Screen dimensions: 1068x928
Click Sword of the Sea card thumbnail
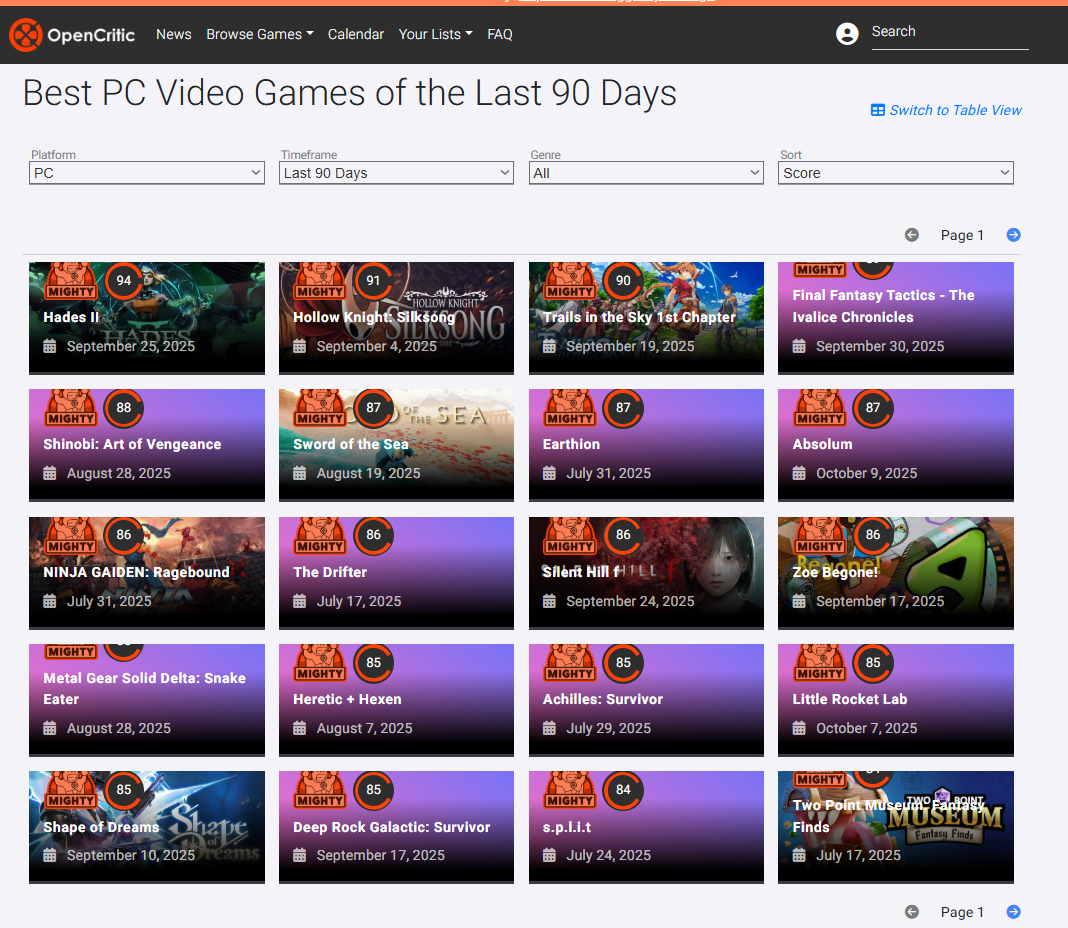pos(396,444)
